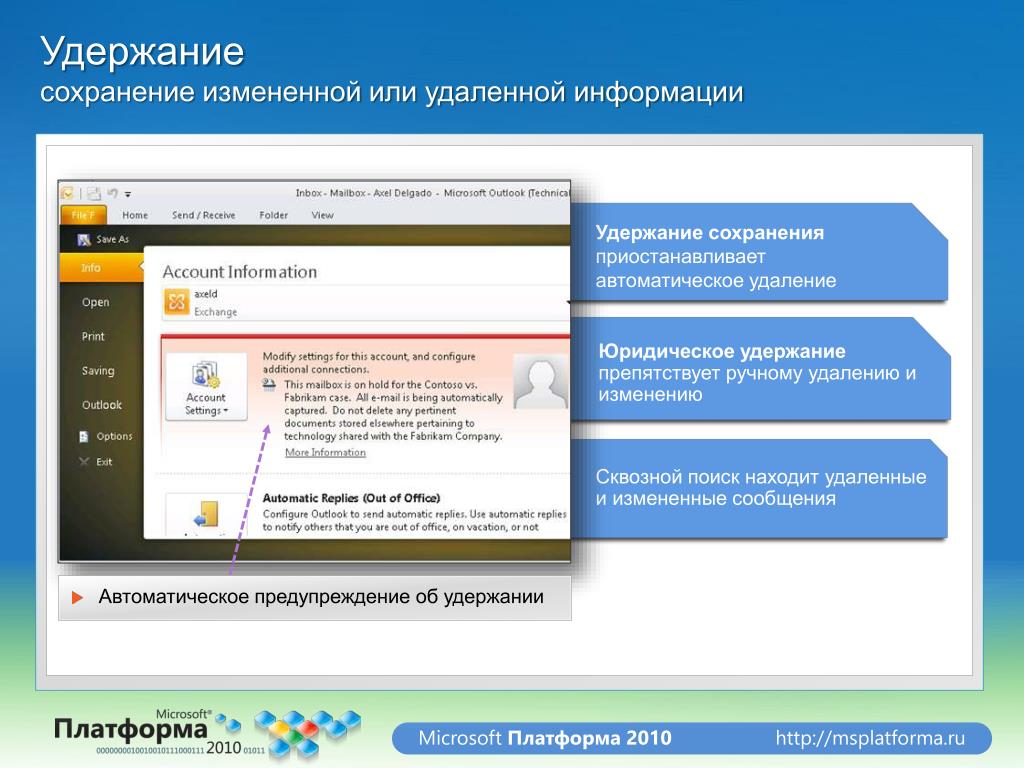
Task: Click the 'Сквозной поиск' callout
Action: pyautogui.click(x=759, y=488)
